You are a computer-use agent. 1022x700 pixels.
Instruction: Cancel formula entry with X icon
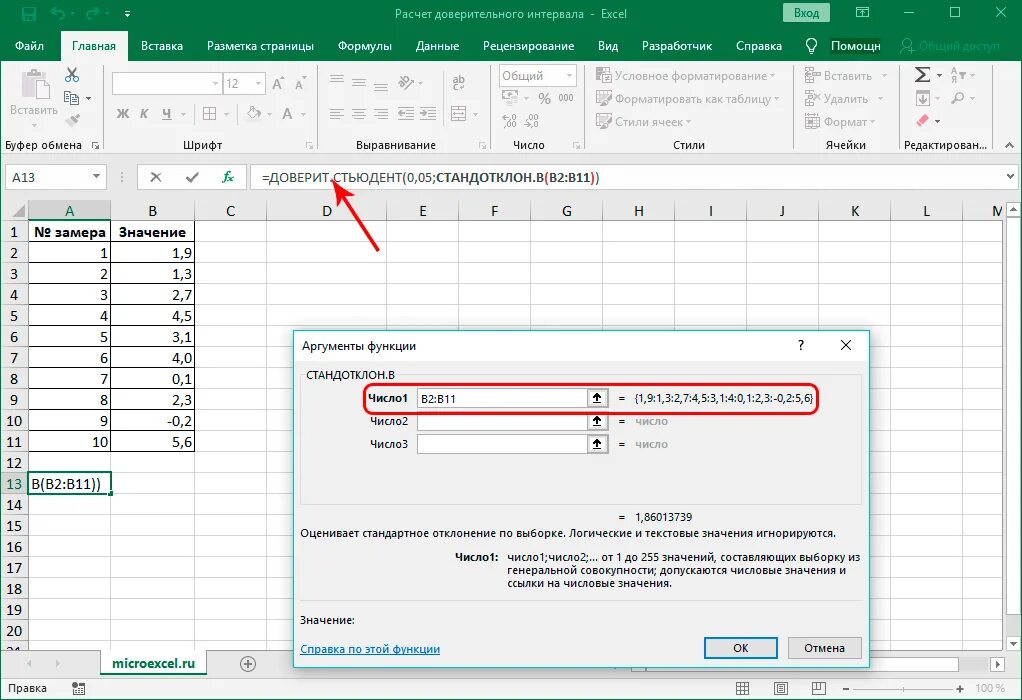pyautogui.click(x=156, y=177)
